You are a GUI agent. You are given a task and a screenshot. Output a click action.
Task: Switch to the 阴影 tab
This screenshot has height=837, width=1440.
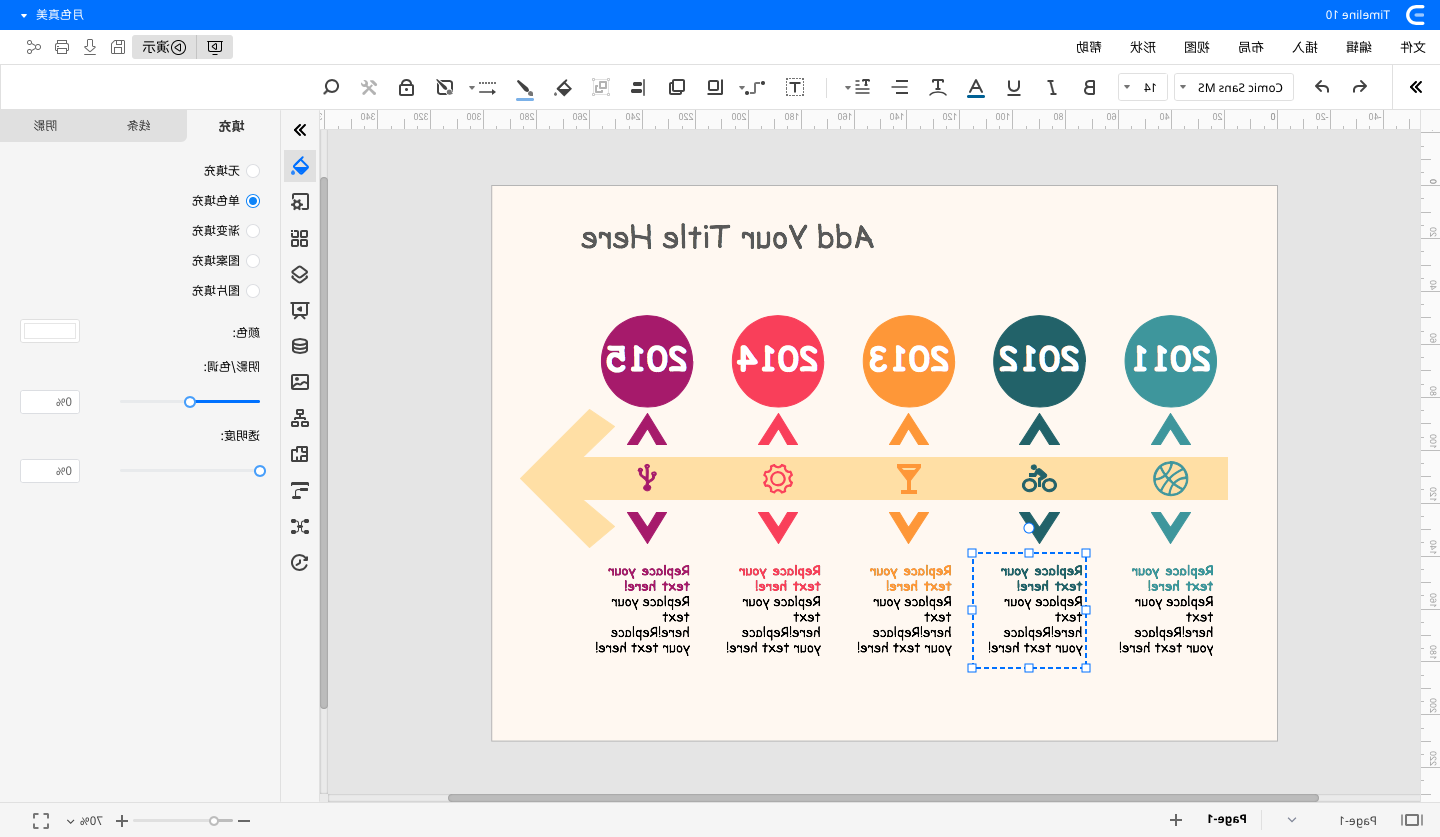(x=46, y=126)
